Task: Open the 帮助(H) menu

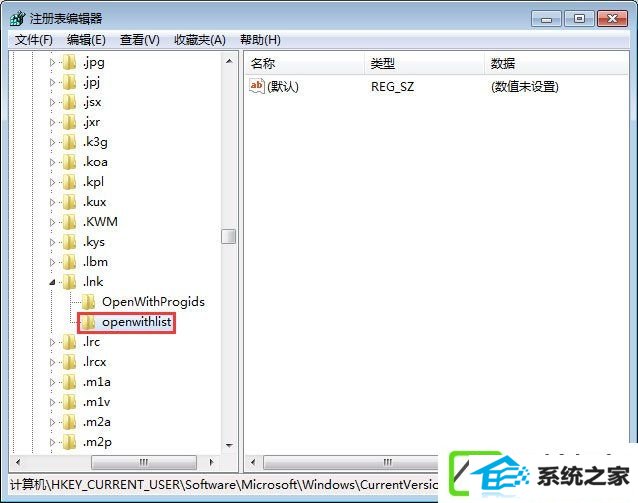Action: tap(260, 40)
